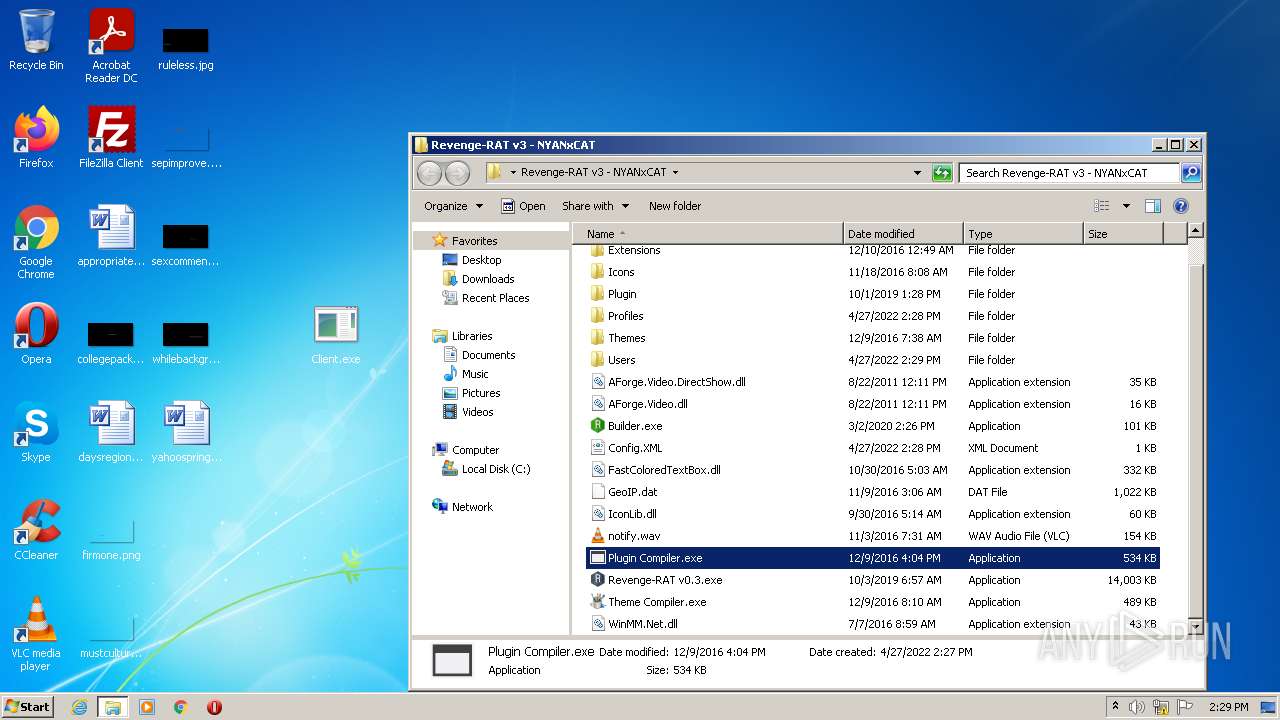
Task: Select Downloads in the Favorites pane
Action: pyautogui.click(x=487, y=279)
